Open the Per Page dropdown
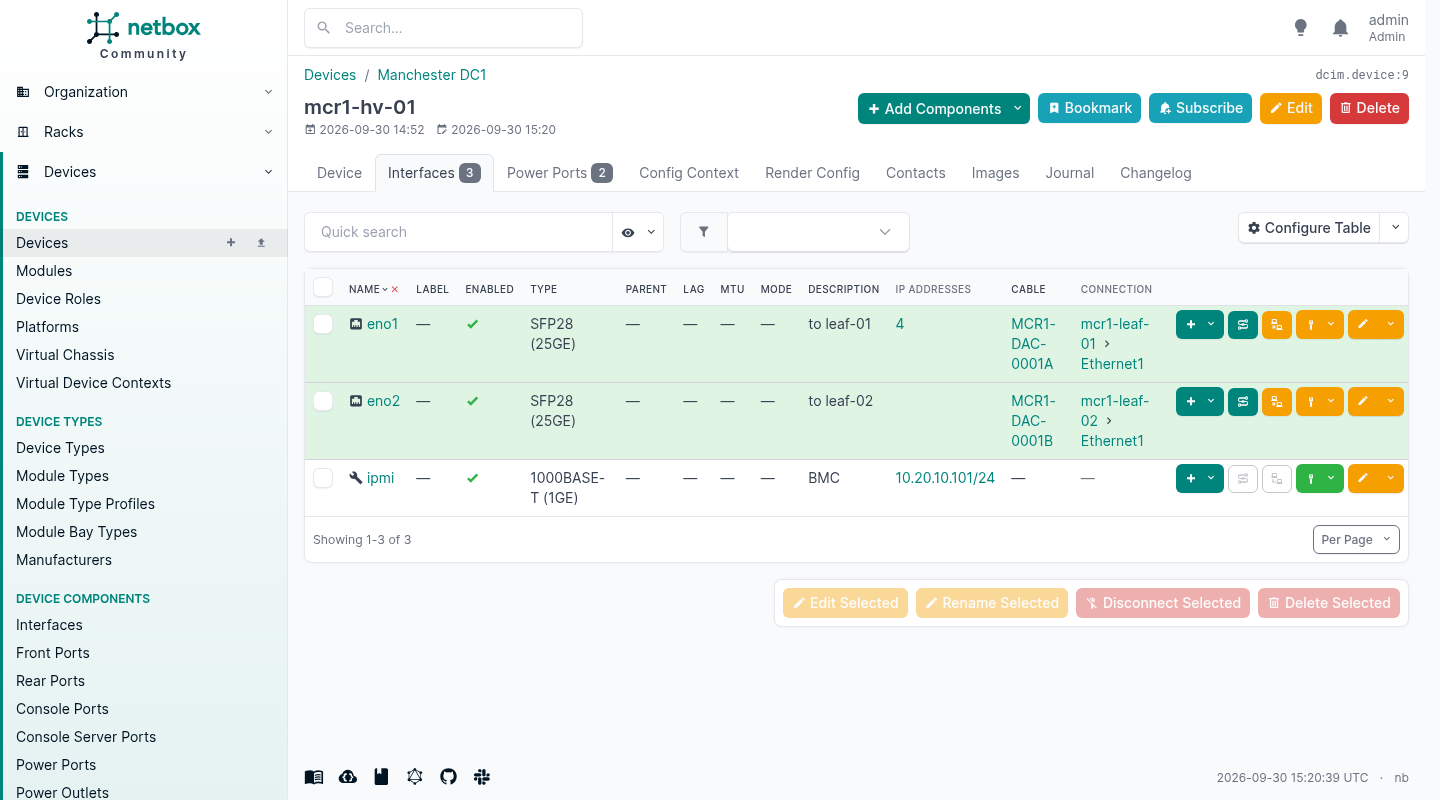 [1356, 540]
